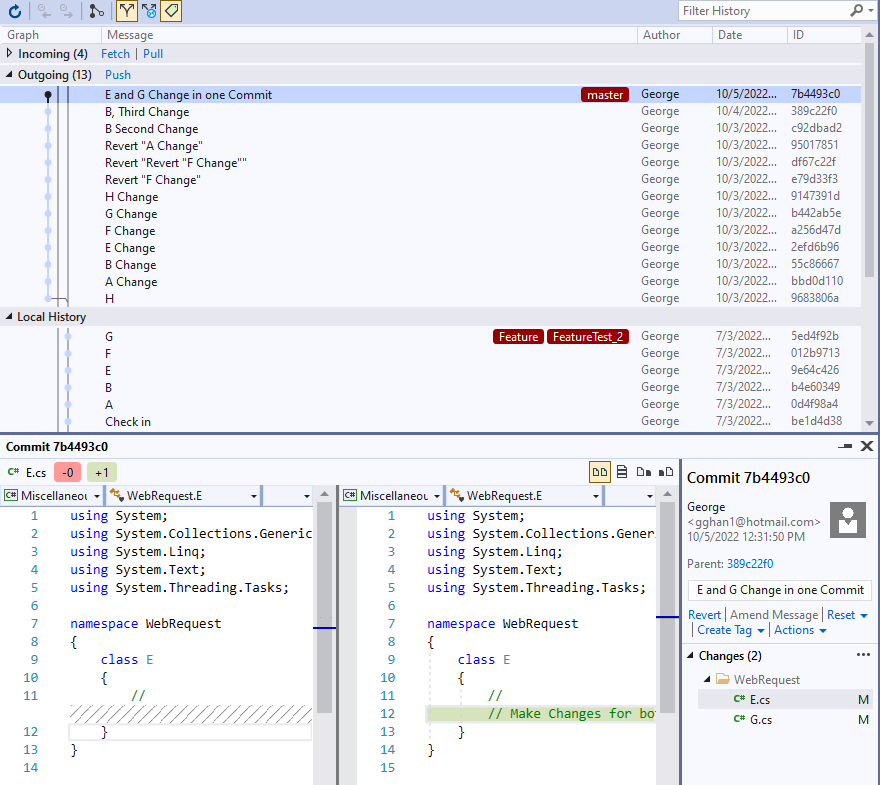The width and height of the screenshot is (880, 785).
Task: Toggle the show remote branches button
Action: pos(149,11)
